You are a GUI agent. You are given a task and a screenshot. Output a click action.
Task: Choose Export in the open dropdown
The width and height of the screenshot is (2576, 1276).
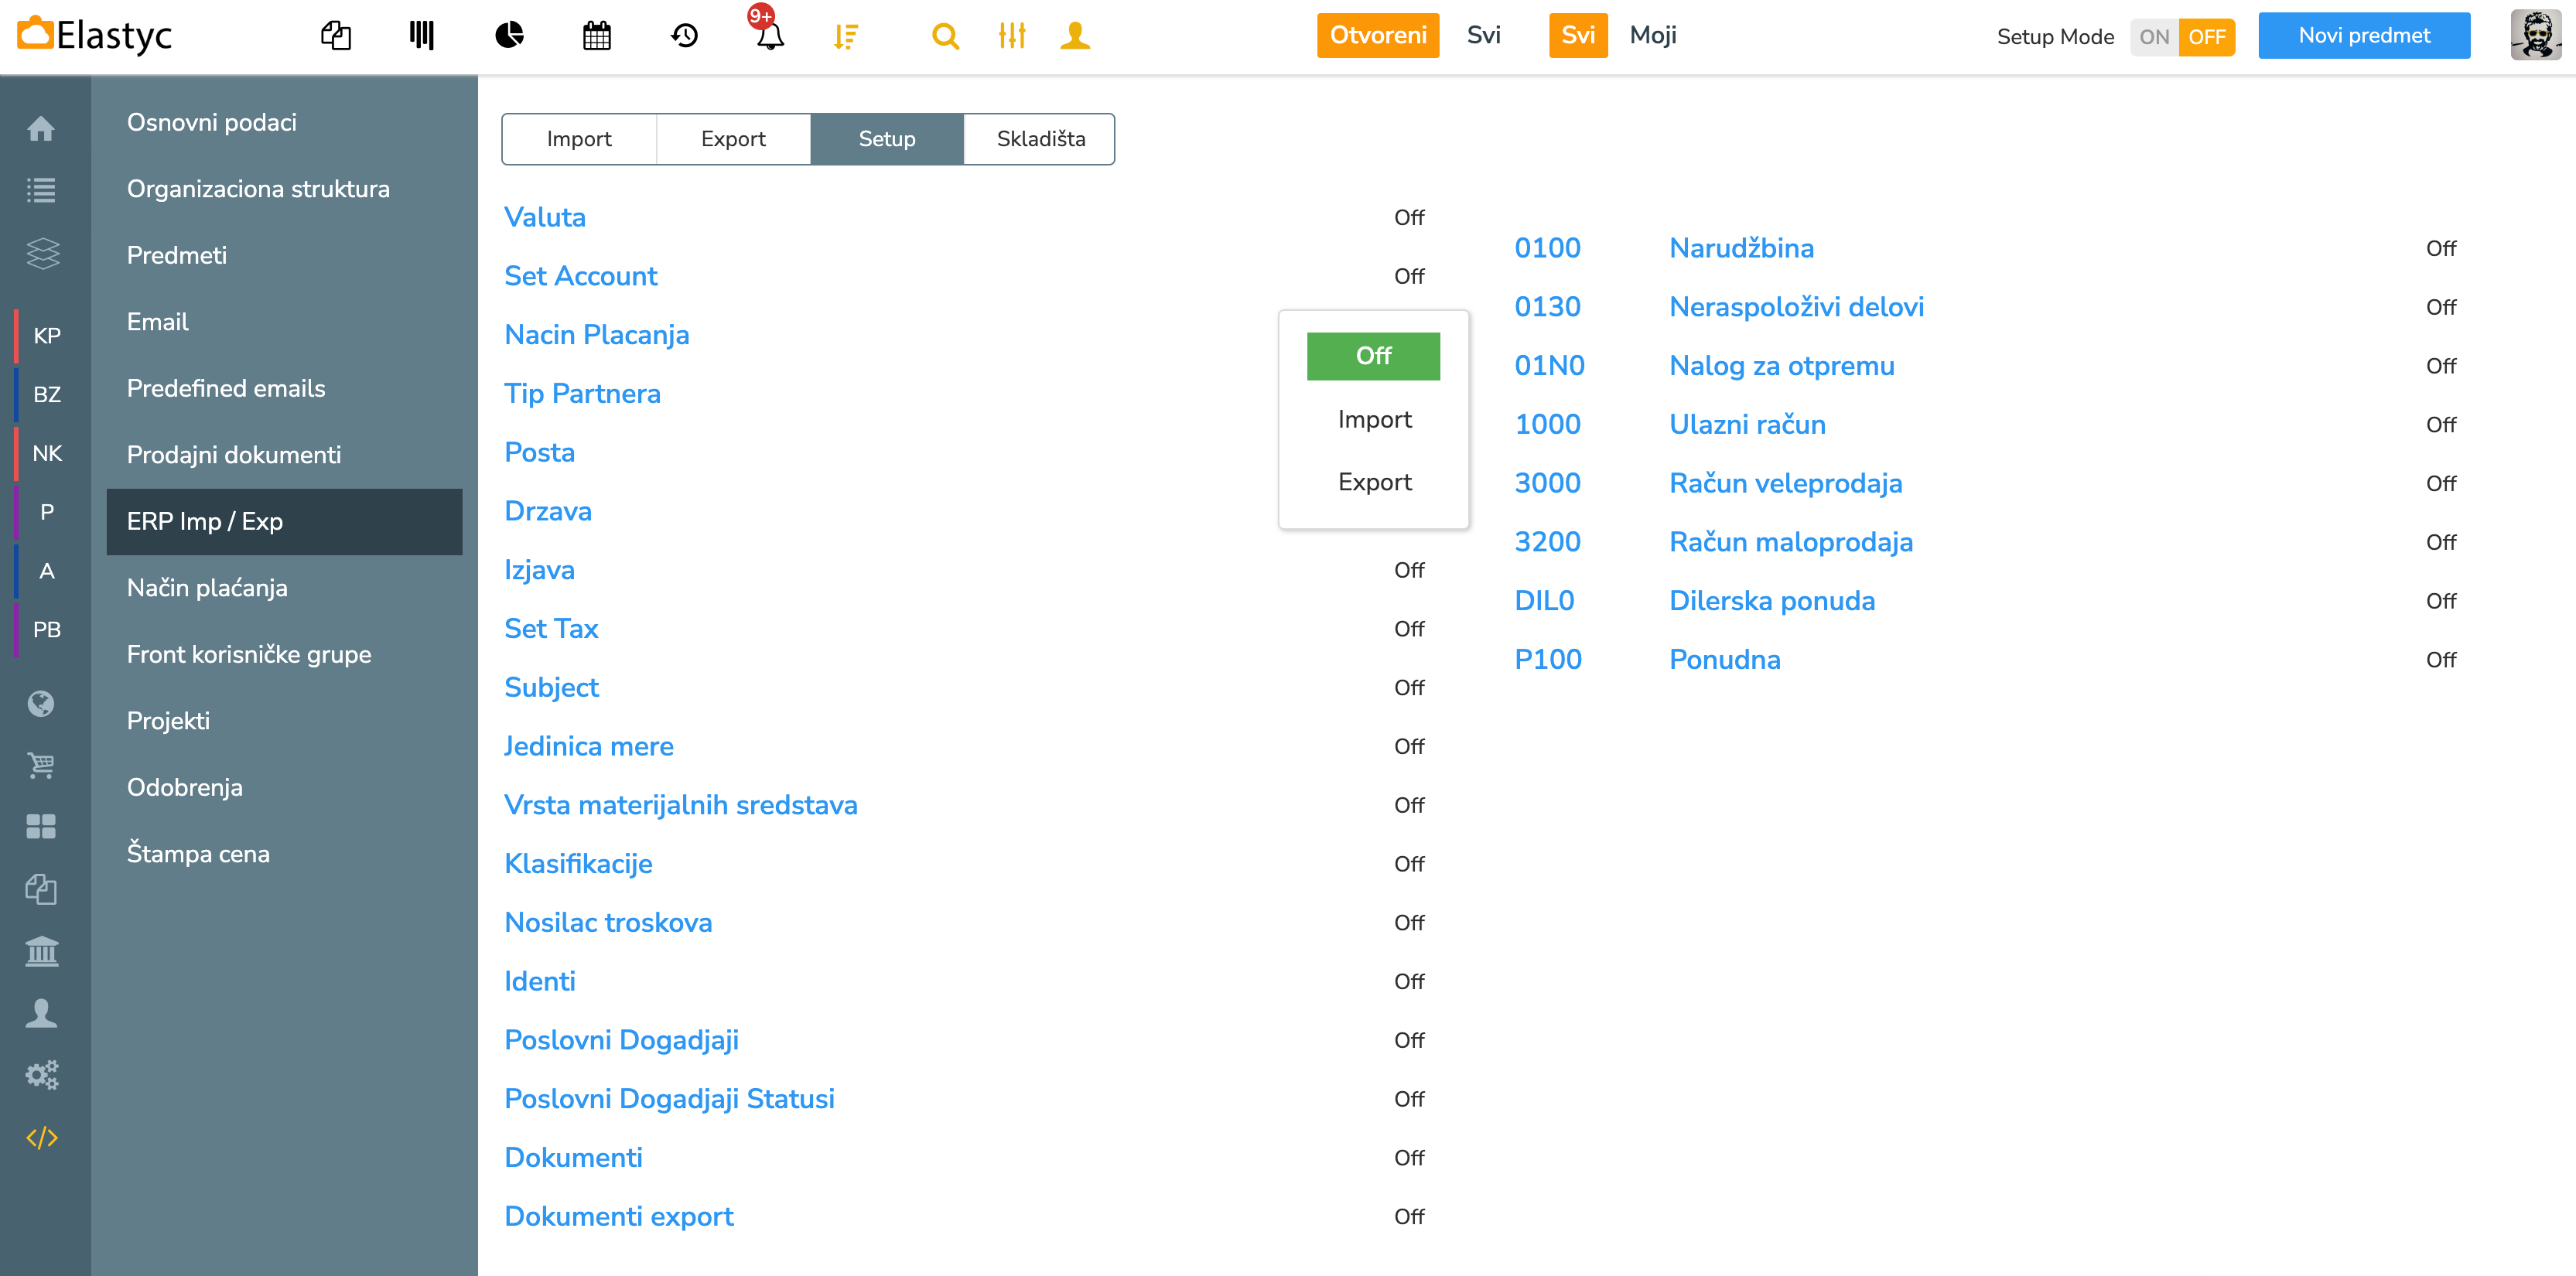(1374, 482)
